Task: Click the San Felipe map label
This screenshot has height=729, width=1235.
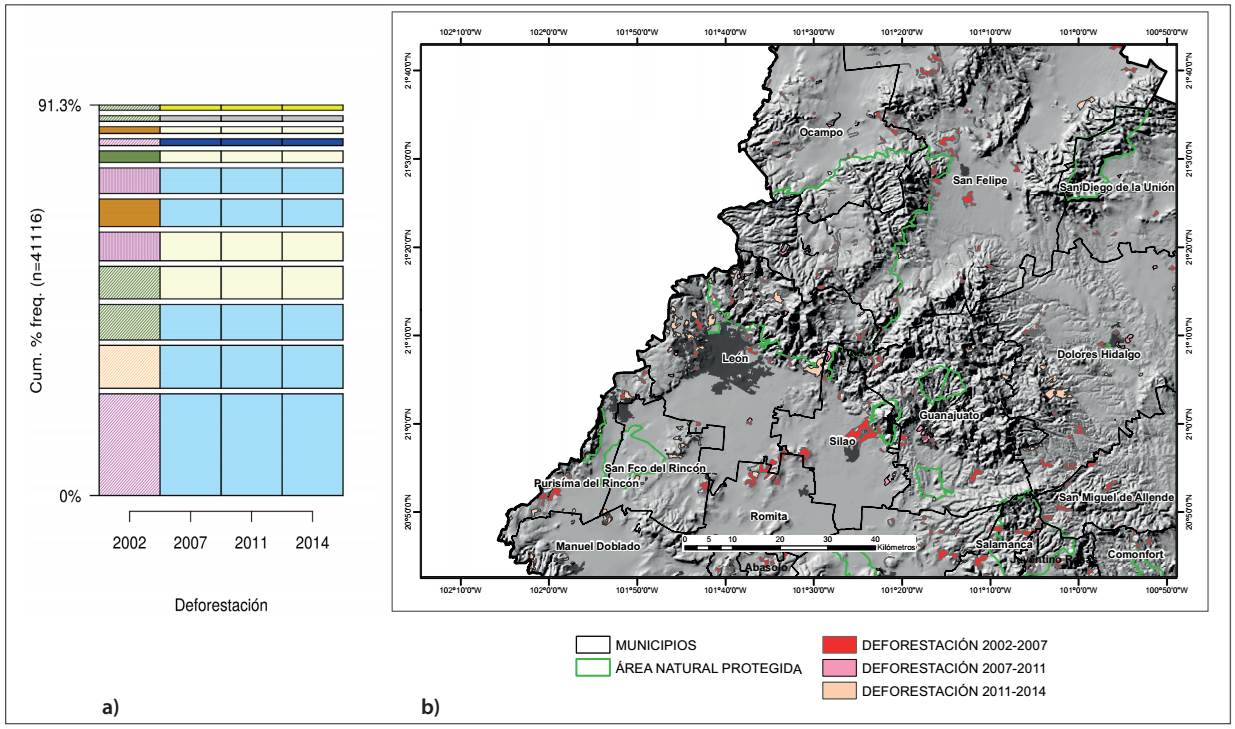Action: coord(976,181)
